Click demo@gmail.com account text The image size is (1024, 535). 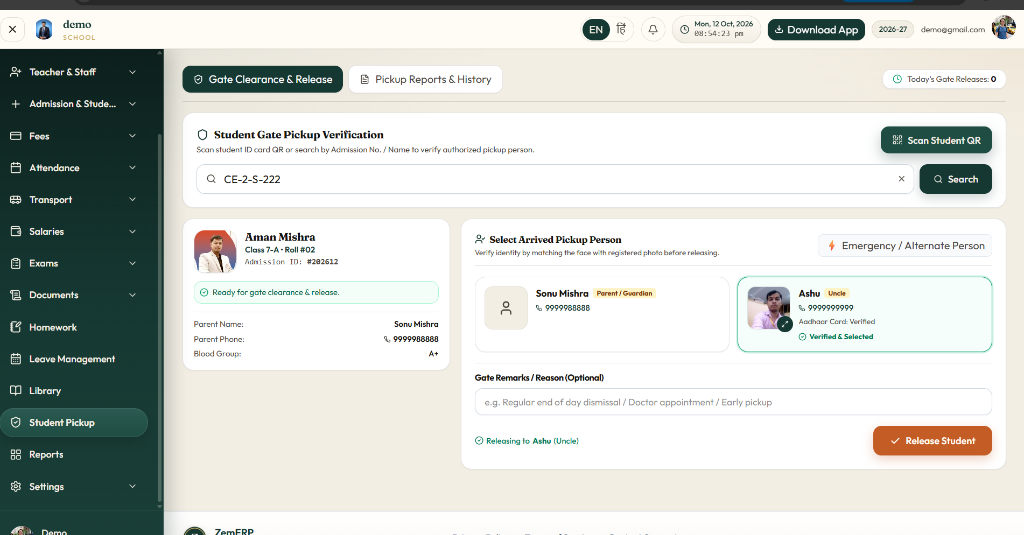[x=952, y=29]
